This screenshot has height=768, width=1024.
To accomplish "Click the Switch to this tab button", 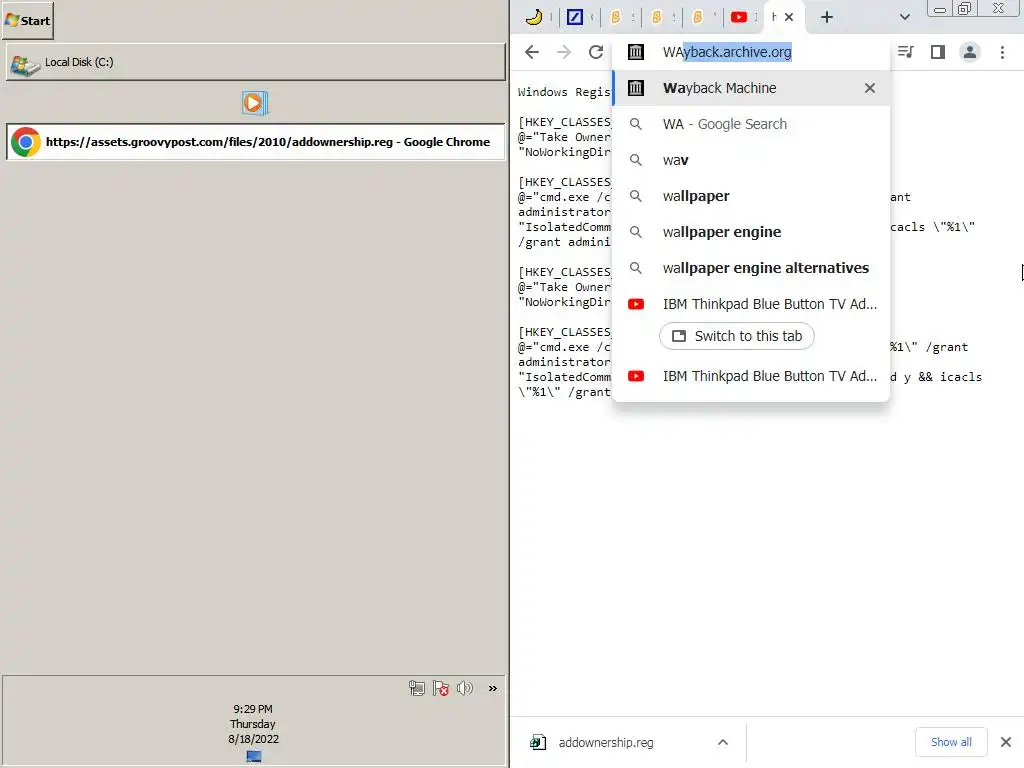I will coord(737,336).
